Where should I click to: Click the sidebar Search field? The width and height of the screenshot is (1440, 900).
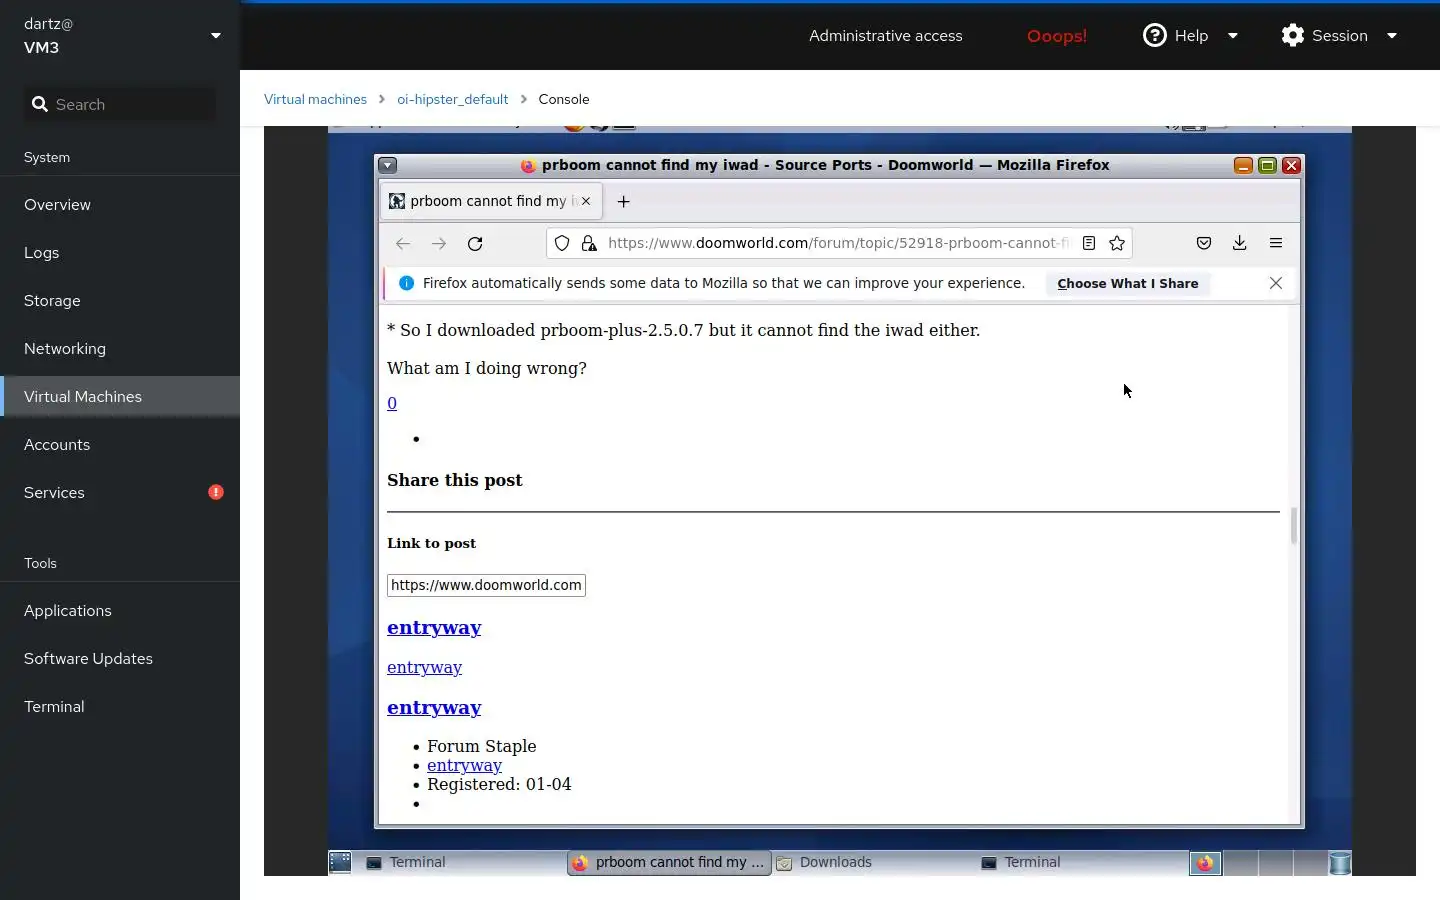pyautogui.click(x=120, y=104)
